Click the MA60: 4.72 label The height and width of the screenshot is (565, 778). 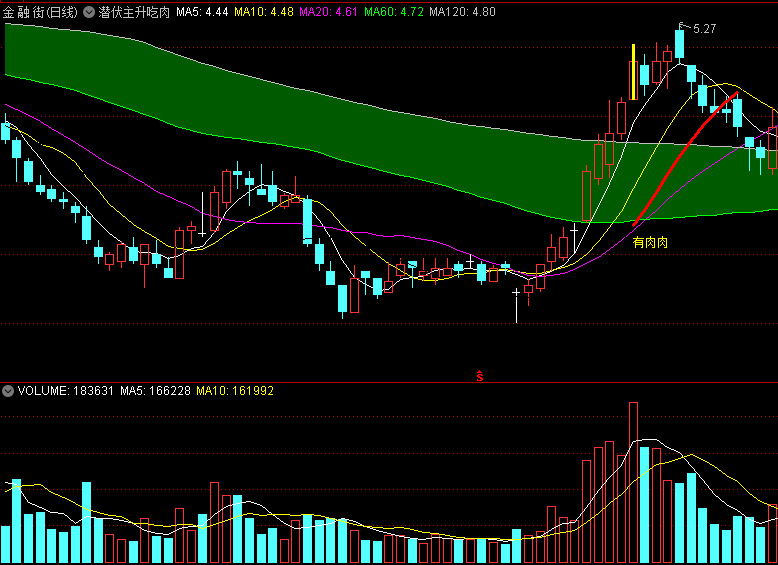pyautogui.click(x=394, y=12)
